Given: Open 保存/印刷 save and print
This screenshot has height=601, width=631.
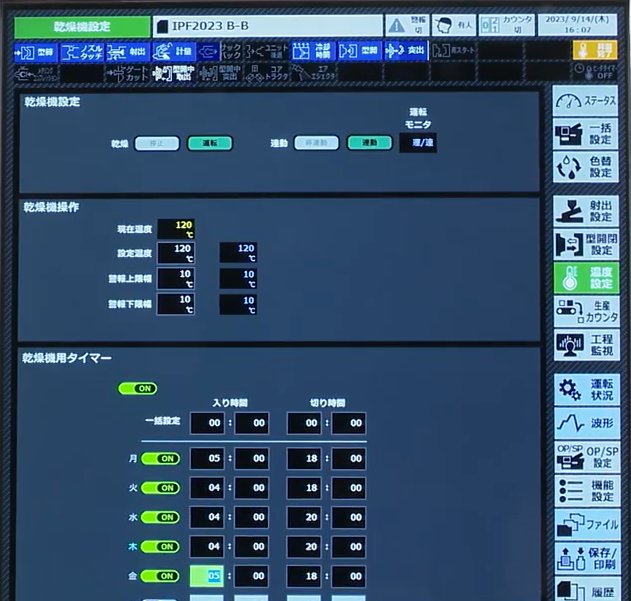Looking at the screenshot, I should tap(588, 558).
